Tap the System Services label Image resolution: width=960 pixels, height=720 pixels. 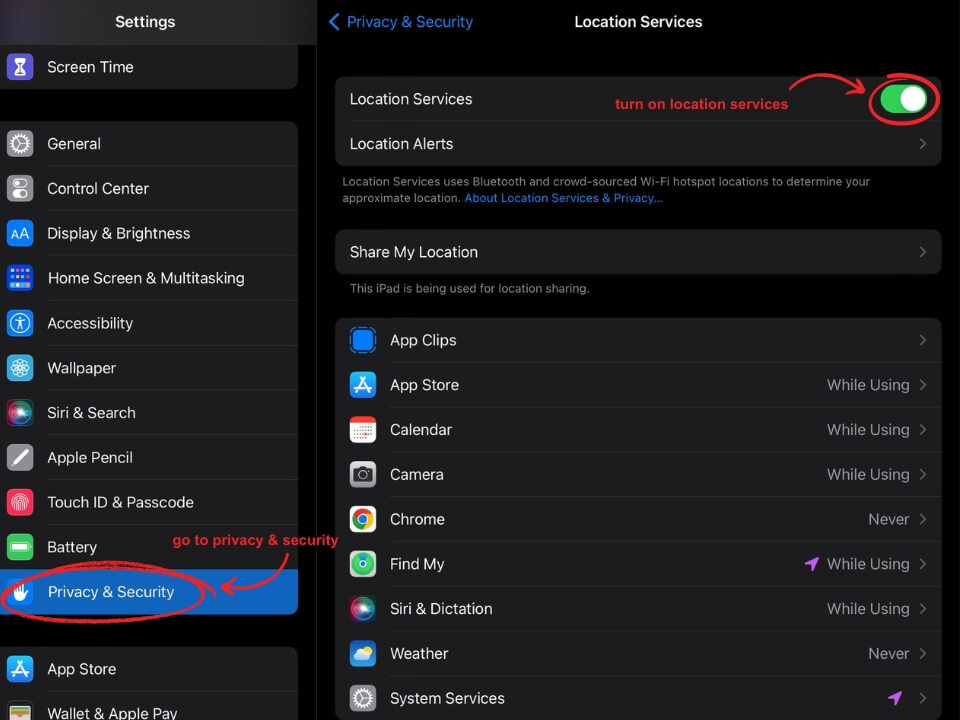click(x=448, y=698)
